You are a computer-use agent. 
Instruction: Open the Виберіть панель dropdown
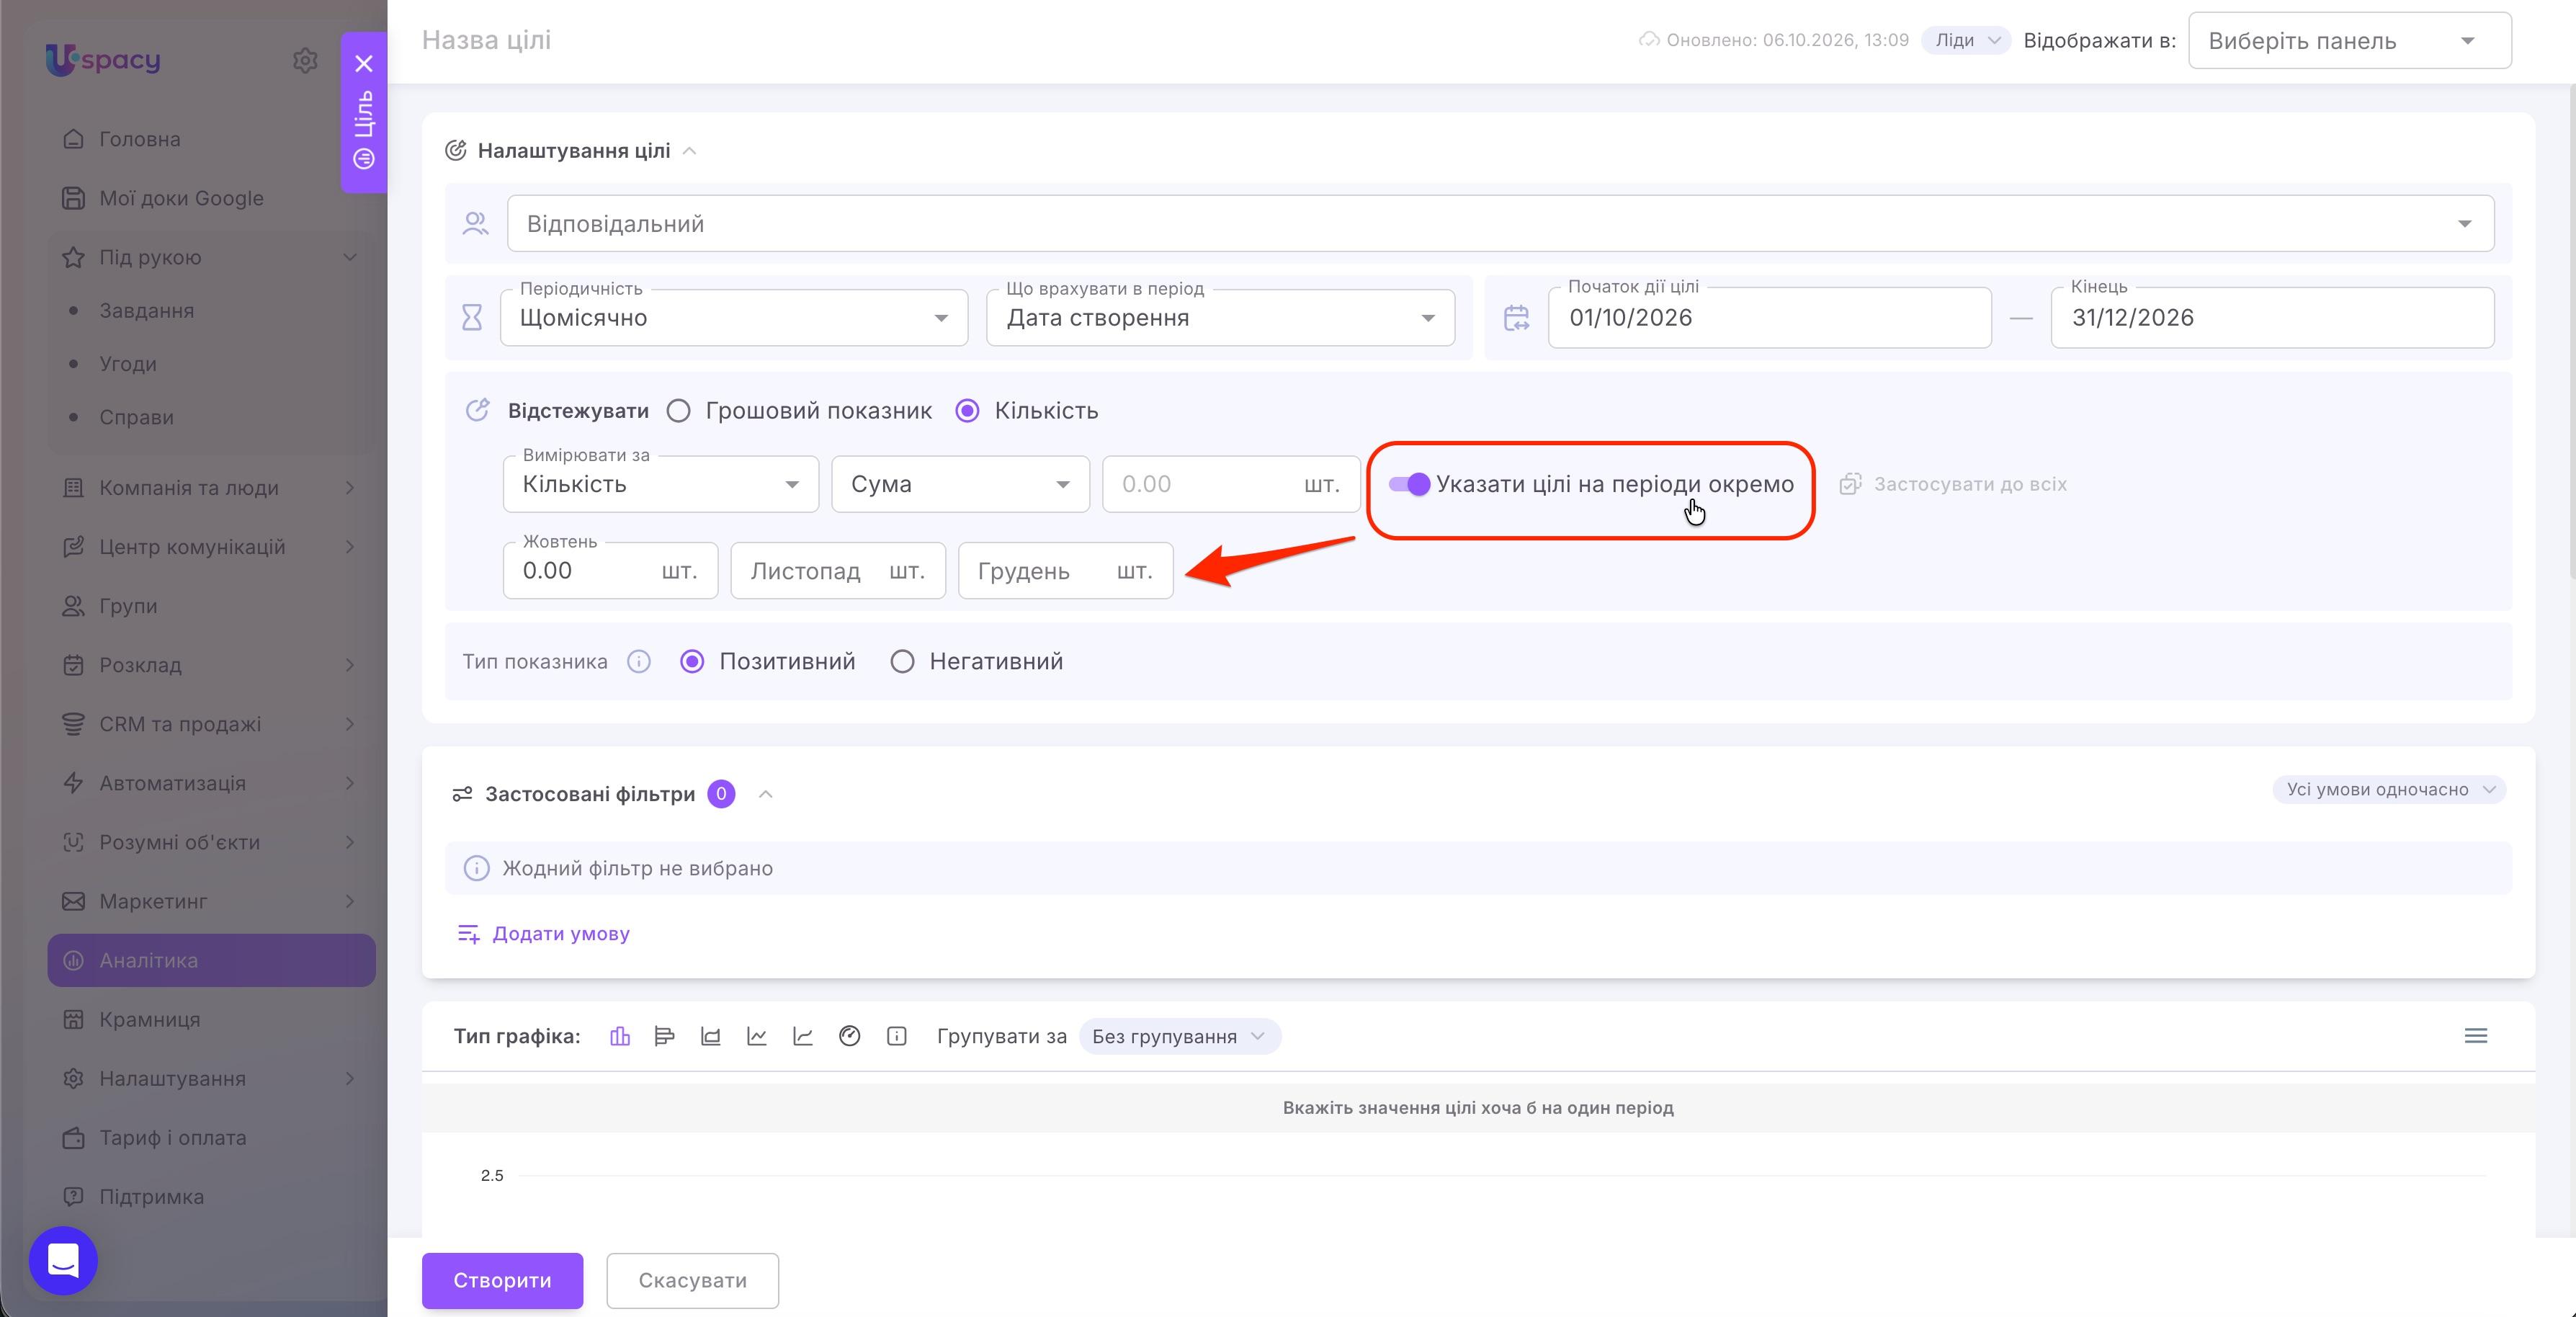(x=2349, y=41)
